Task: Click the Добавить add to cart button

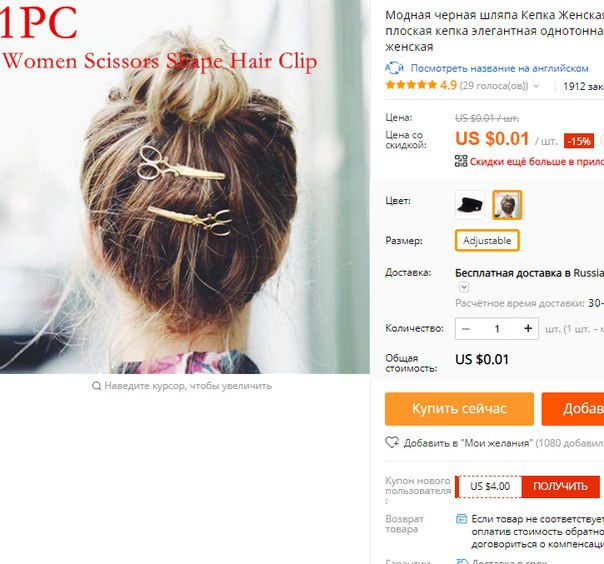Action: (573, 409)
